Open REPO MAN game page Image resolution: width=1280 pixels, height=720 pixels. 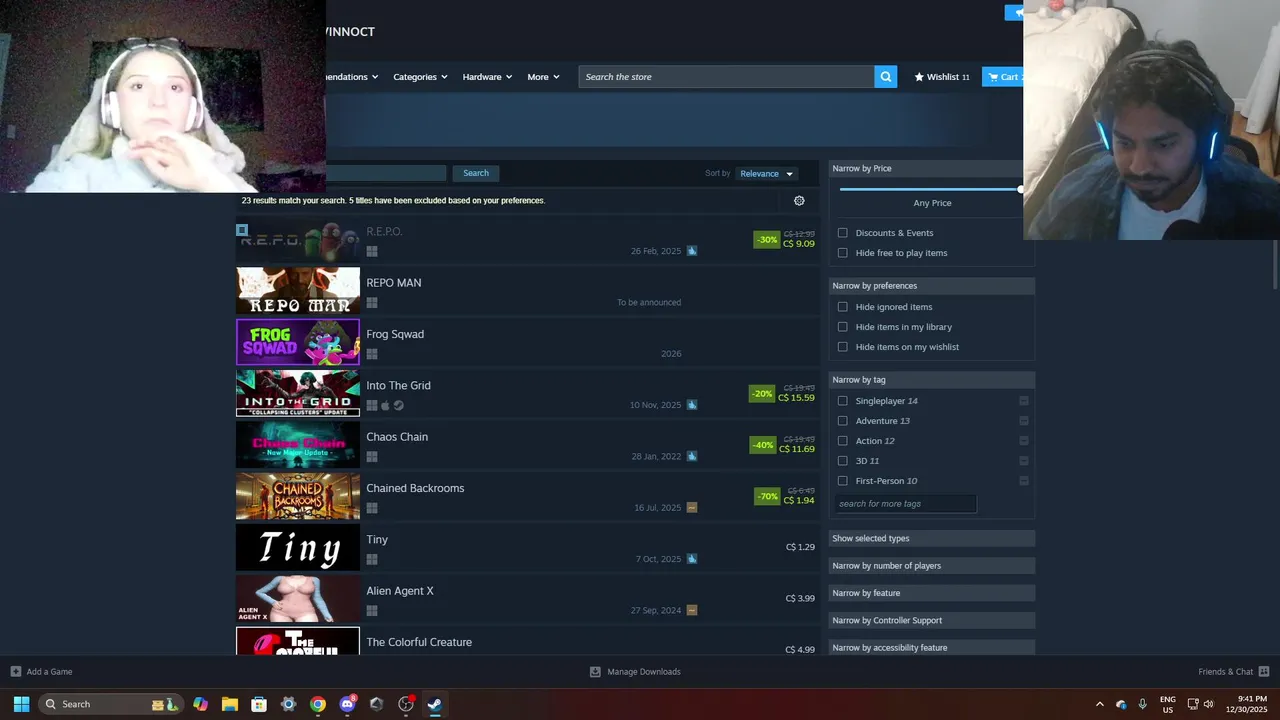click(528, 290)
